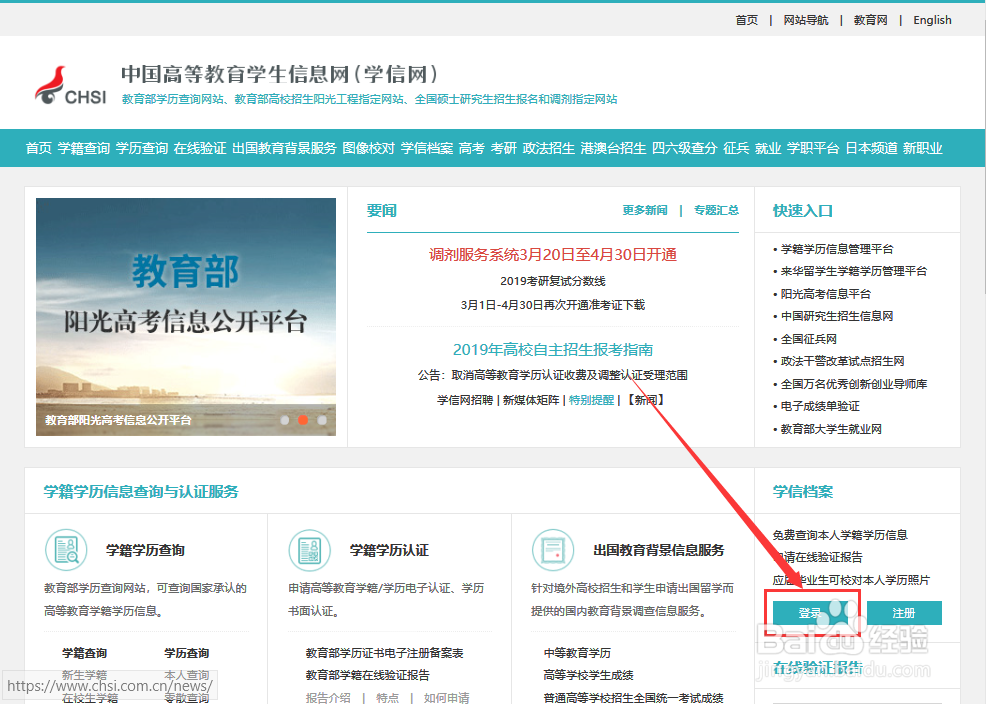This screenshot has height=704, width=986.
Task: Select 港澳台招生 in the navigation bar
Action: 613,148
